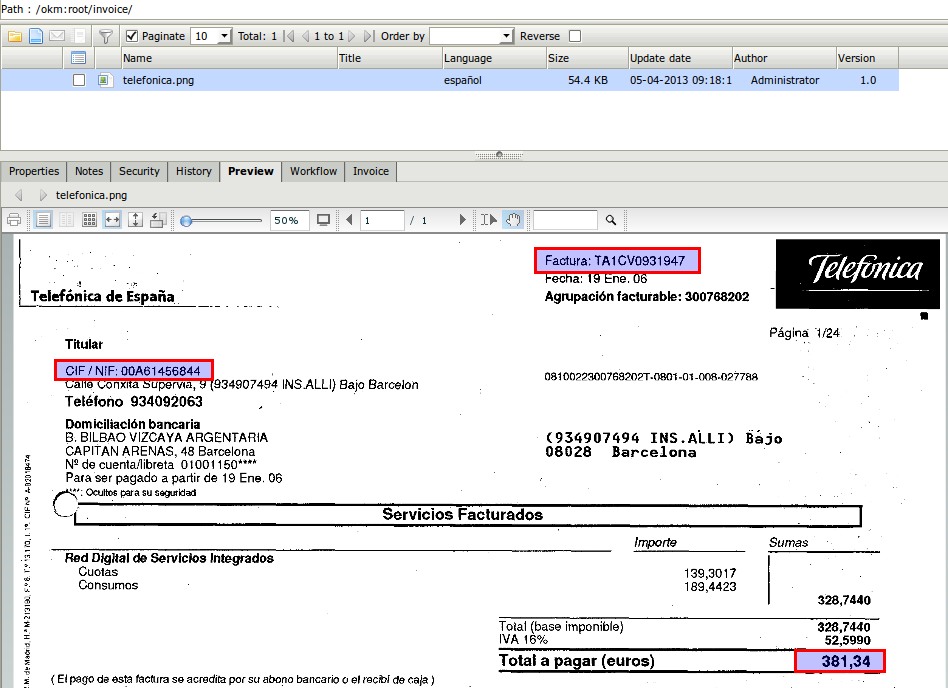Sort by the Language column header
Viewport: 948px width, 688px height.
[x=494, y=58]
